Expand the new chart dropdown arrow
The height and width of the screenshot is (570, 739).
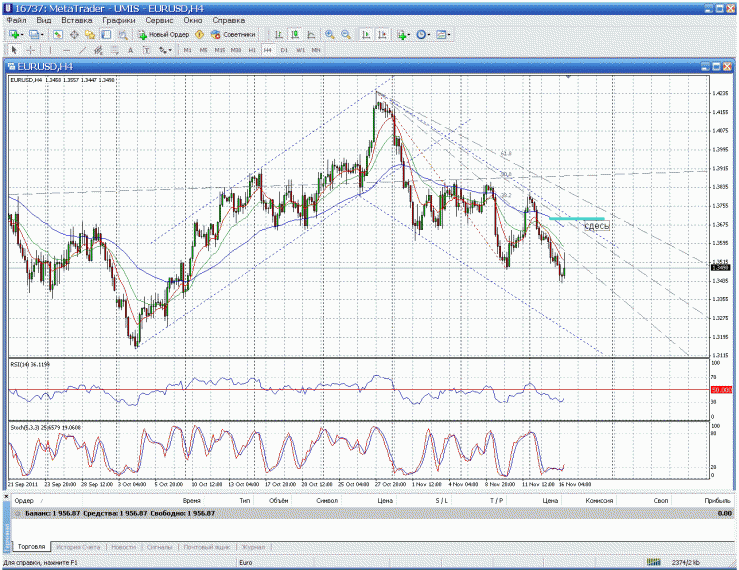click(x=23, y=34)
